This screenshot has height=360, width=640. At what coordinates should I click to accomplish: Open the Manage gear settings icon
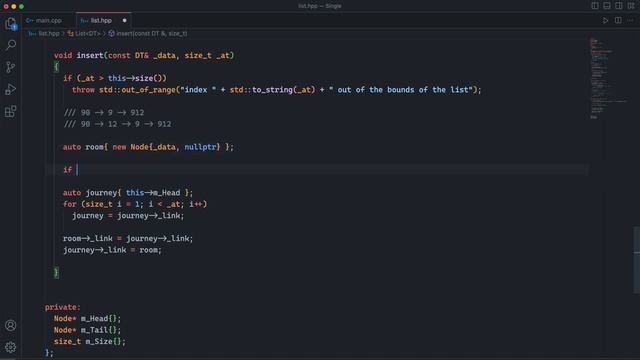click(11, 347)
